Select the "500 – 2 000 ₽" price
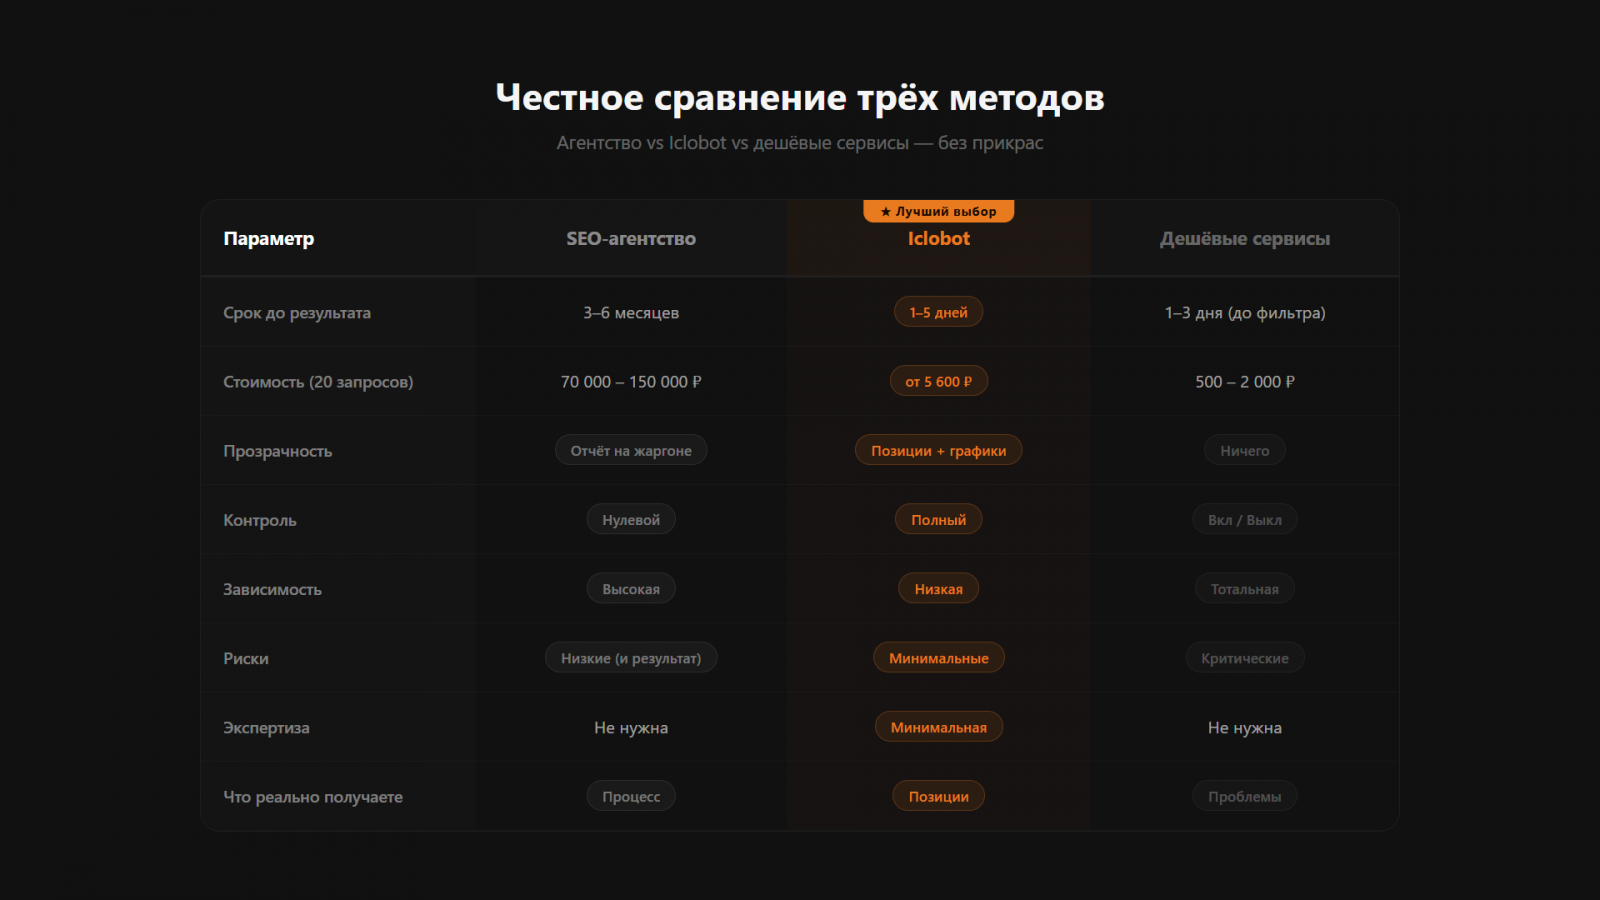Screen dimensions: 1600x900 (1245, 382)
